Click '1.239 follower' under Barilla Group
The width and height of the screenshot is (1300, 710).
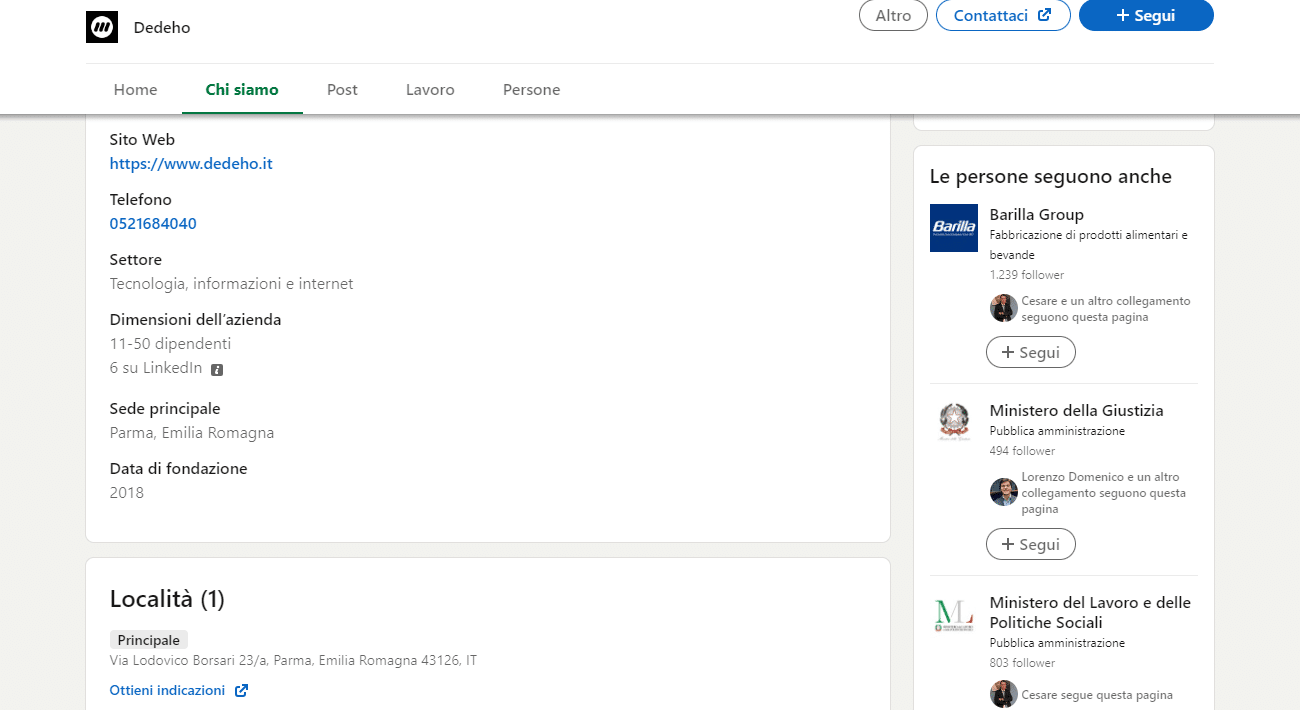tap(1027, 275)
